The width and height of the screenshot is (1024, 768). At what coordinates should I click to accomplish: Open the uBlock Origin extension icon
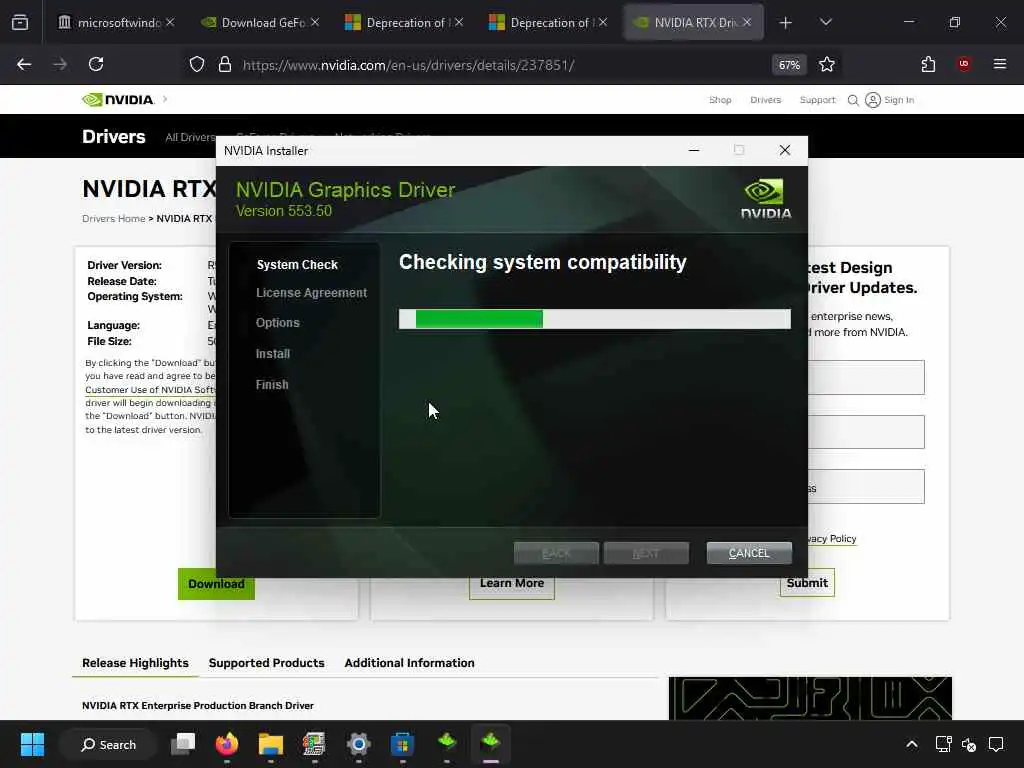click(x=963, y=64)
